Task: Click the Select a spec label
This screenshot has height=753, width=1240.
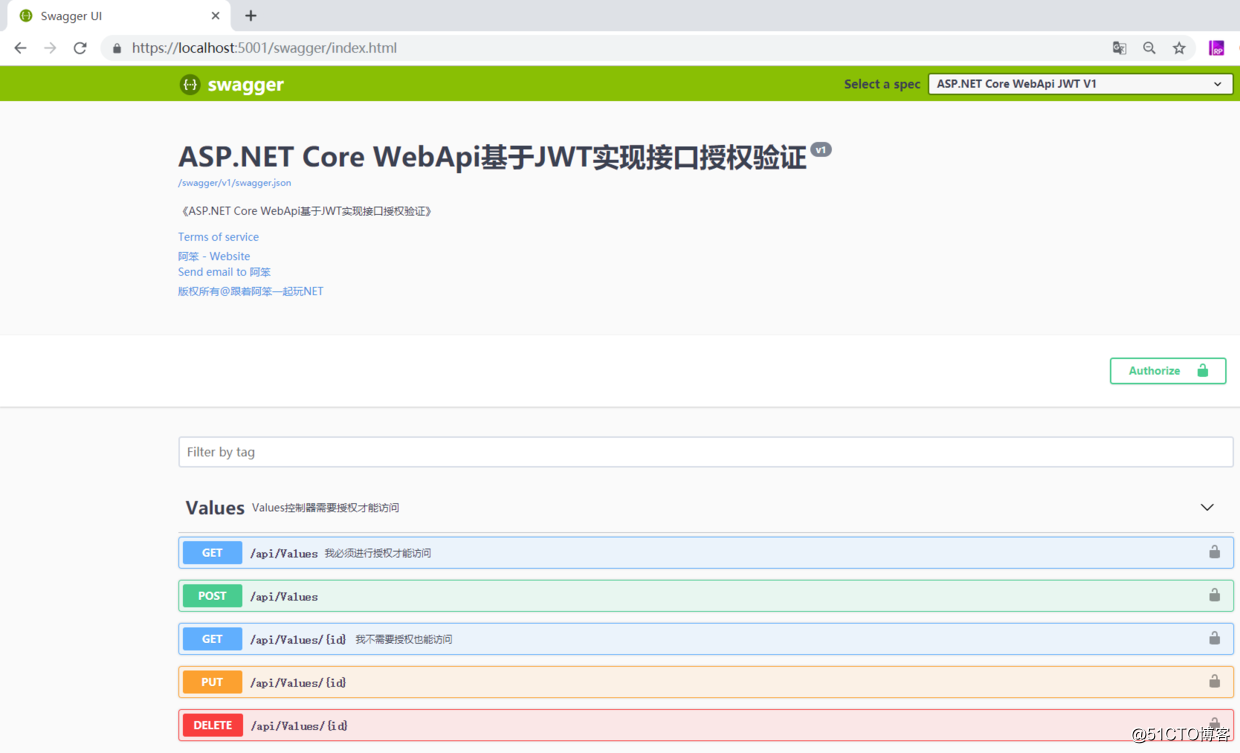Action: click(882, 84)
